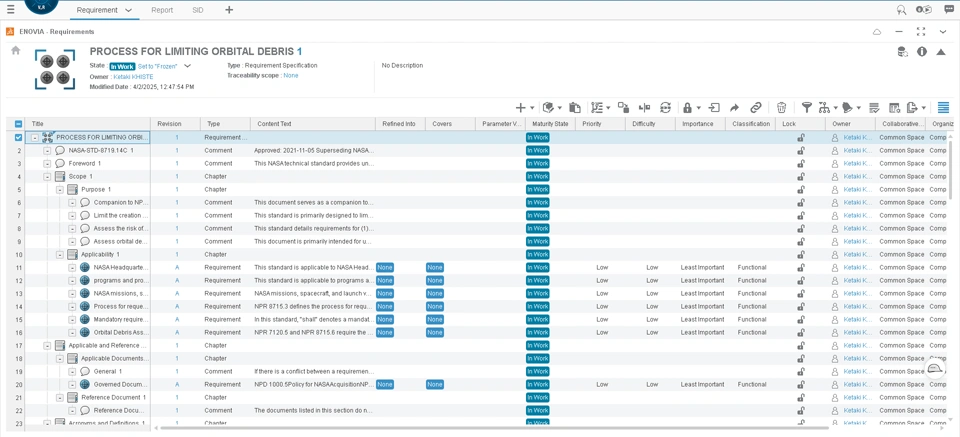The height and width of the screenshot is (437, 960).
Task: Click the 3DEXPERIENCE compass logo
Action: point(42,6)
